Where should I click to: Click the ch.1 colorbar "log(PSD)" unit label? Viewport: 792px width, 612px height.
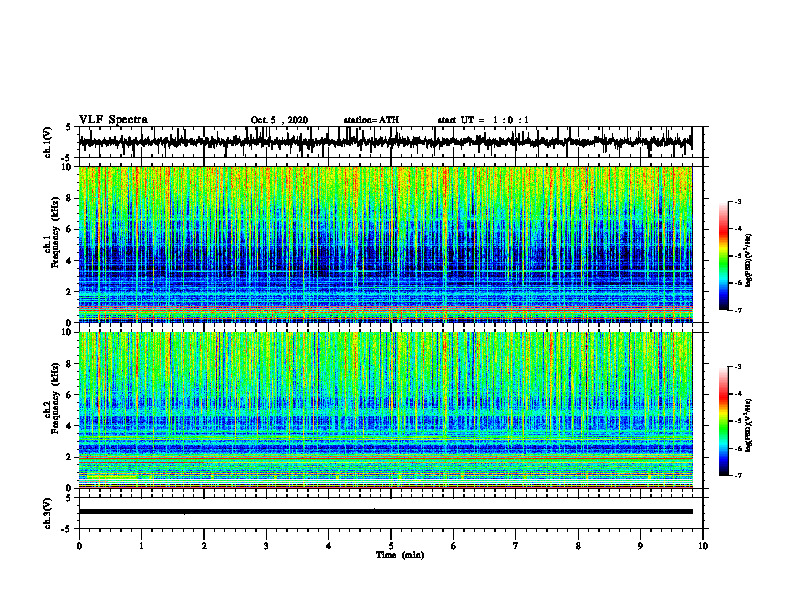click(749, 260)
